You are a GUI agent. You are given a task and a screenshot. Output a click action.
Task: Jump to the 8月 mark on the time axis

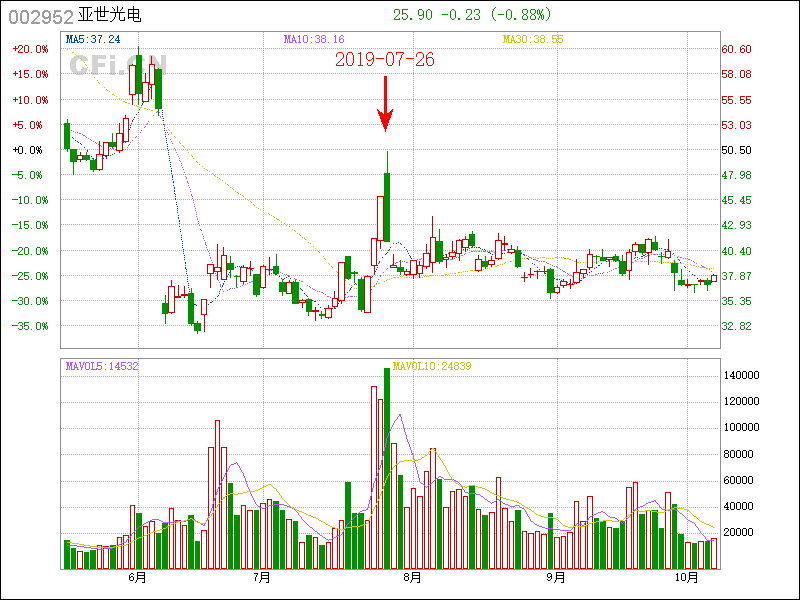coord(411,578)
